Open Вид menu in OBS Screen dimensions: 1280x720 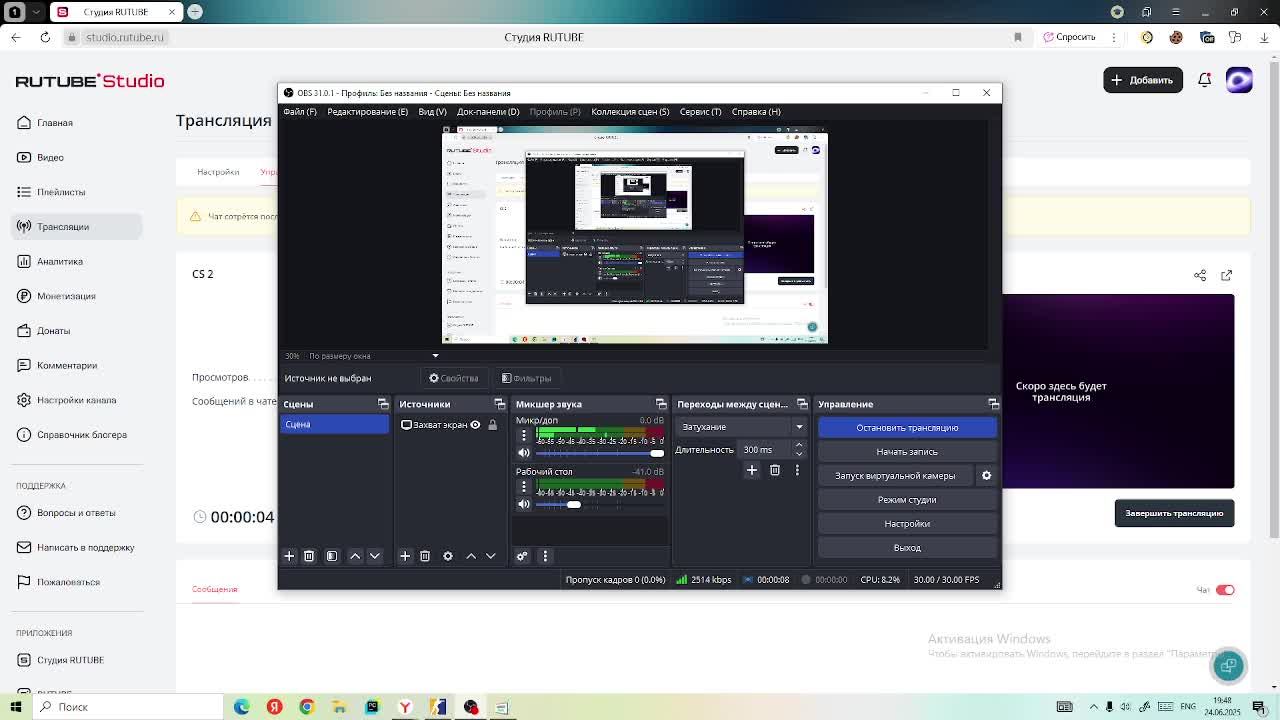click(x=432, y=112)
